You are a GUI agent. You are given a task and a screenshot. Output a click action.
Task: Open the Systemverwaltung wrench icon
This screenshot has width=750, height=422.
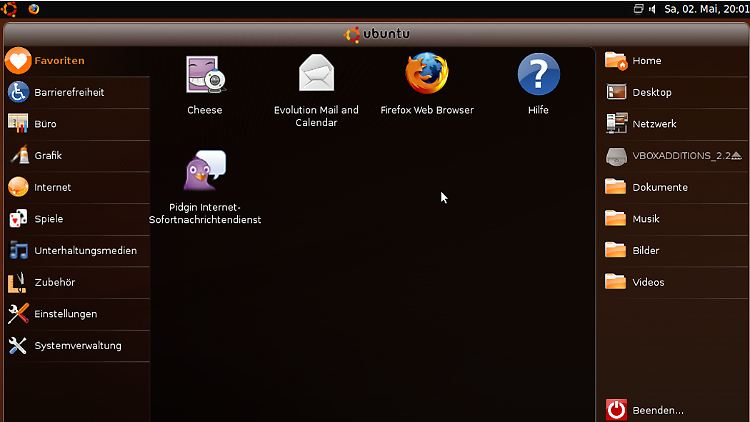click(18, 345)
